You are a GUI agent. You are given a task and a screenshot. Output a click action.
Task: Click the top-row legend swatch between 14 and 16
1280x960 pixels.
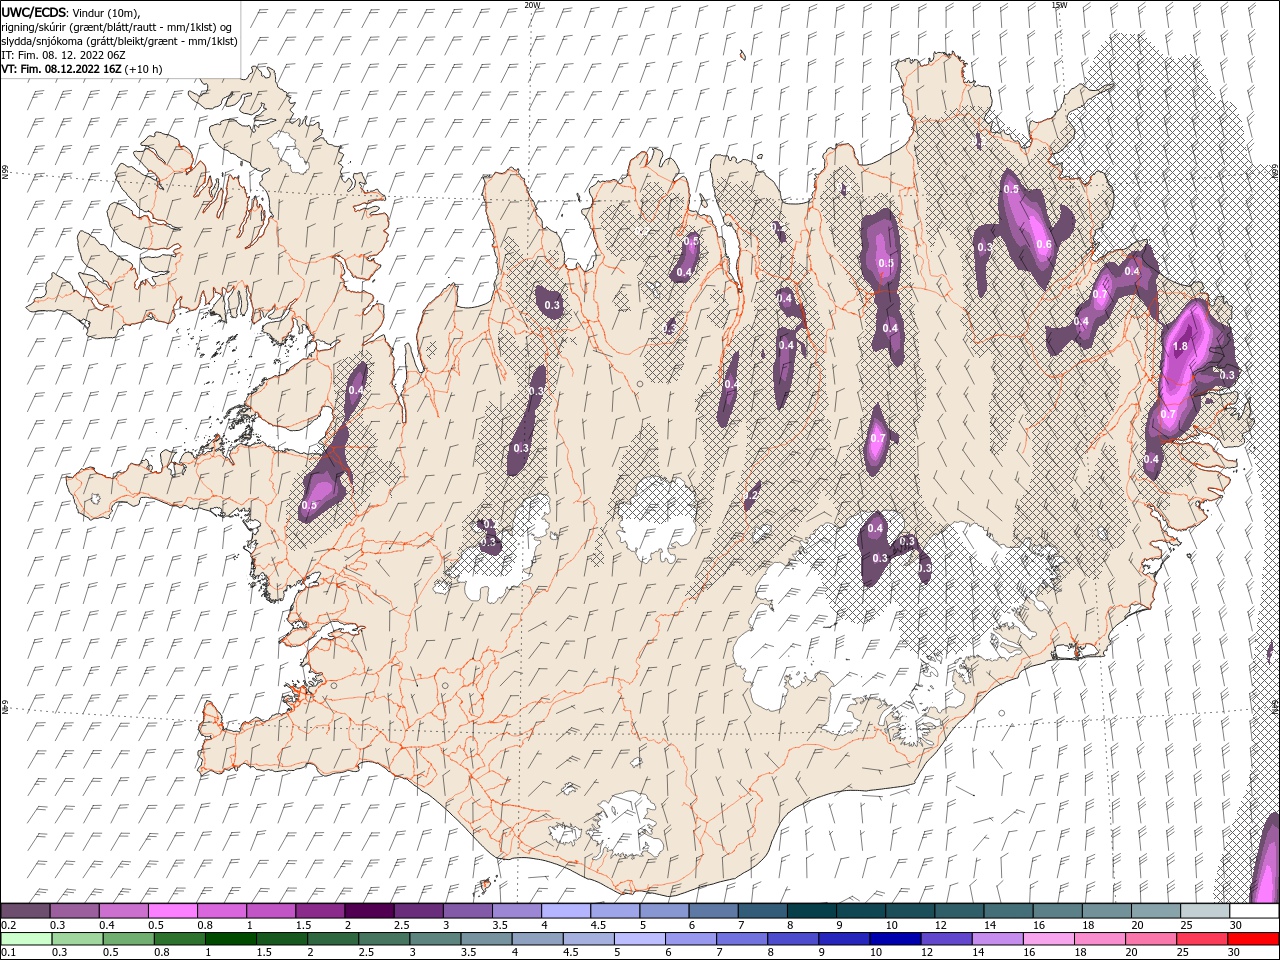pyautogui.click(x=1009, y=911)
